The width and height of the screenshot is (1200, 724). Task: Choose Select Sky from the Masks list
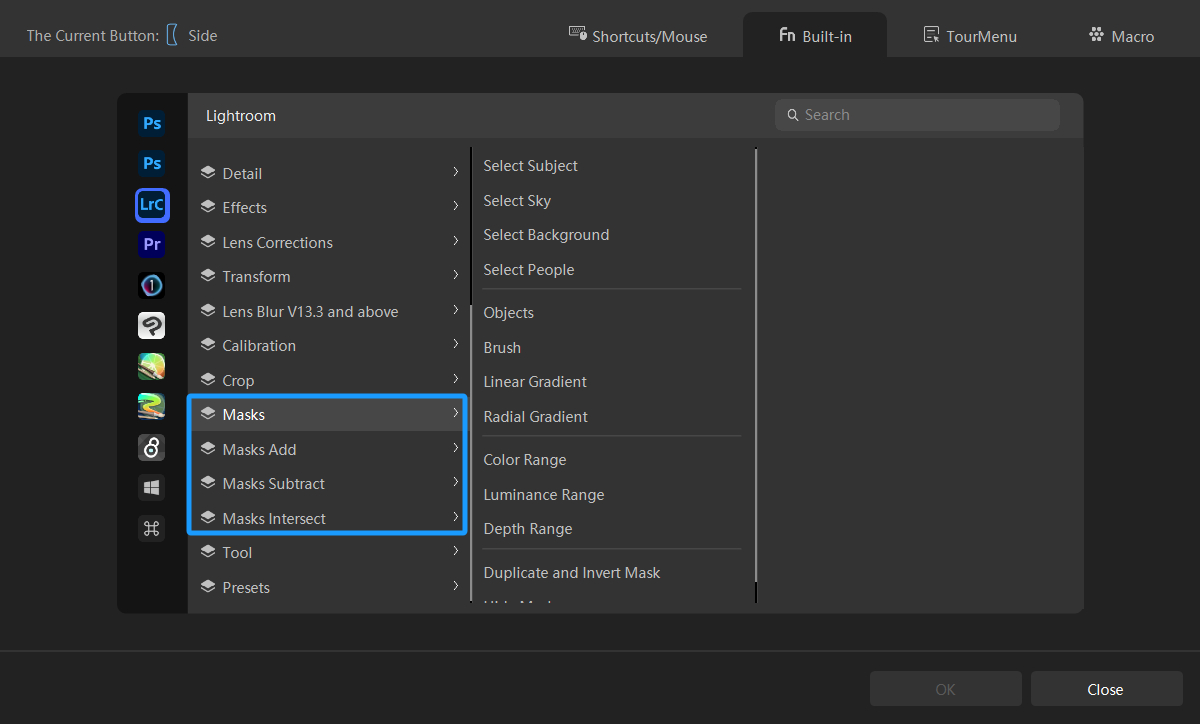517,200
